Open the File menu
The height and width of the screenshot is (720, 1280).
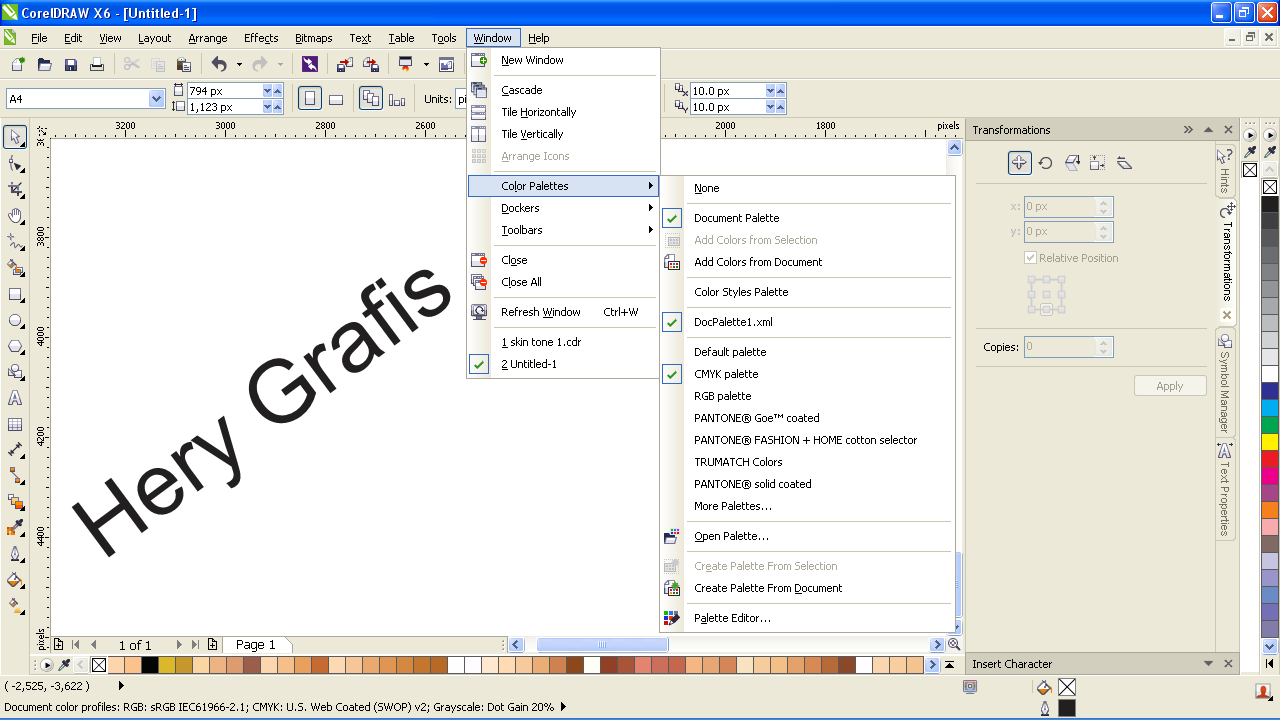tap(39, 38)
